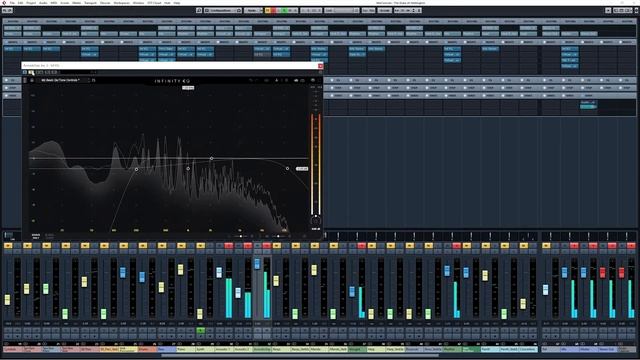Open the channel visibility configuration dropdown
The width and height of the screenshot is (640, 360).
(x=223, y=10)
